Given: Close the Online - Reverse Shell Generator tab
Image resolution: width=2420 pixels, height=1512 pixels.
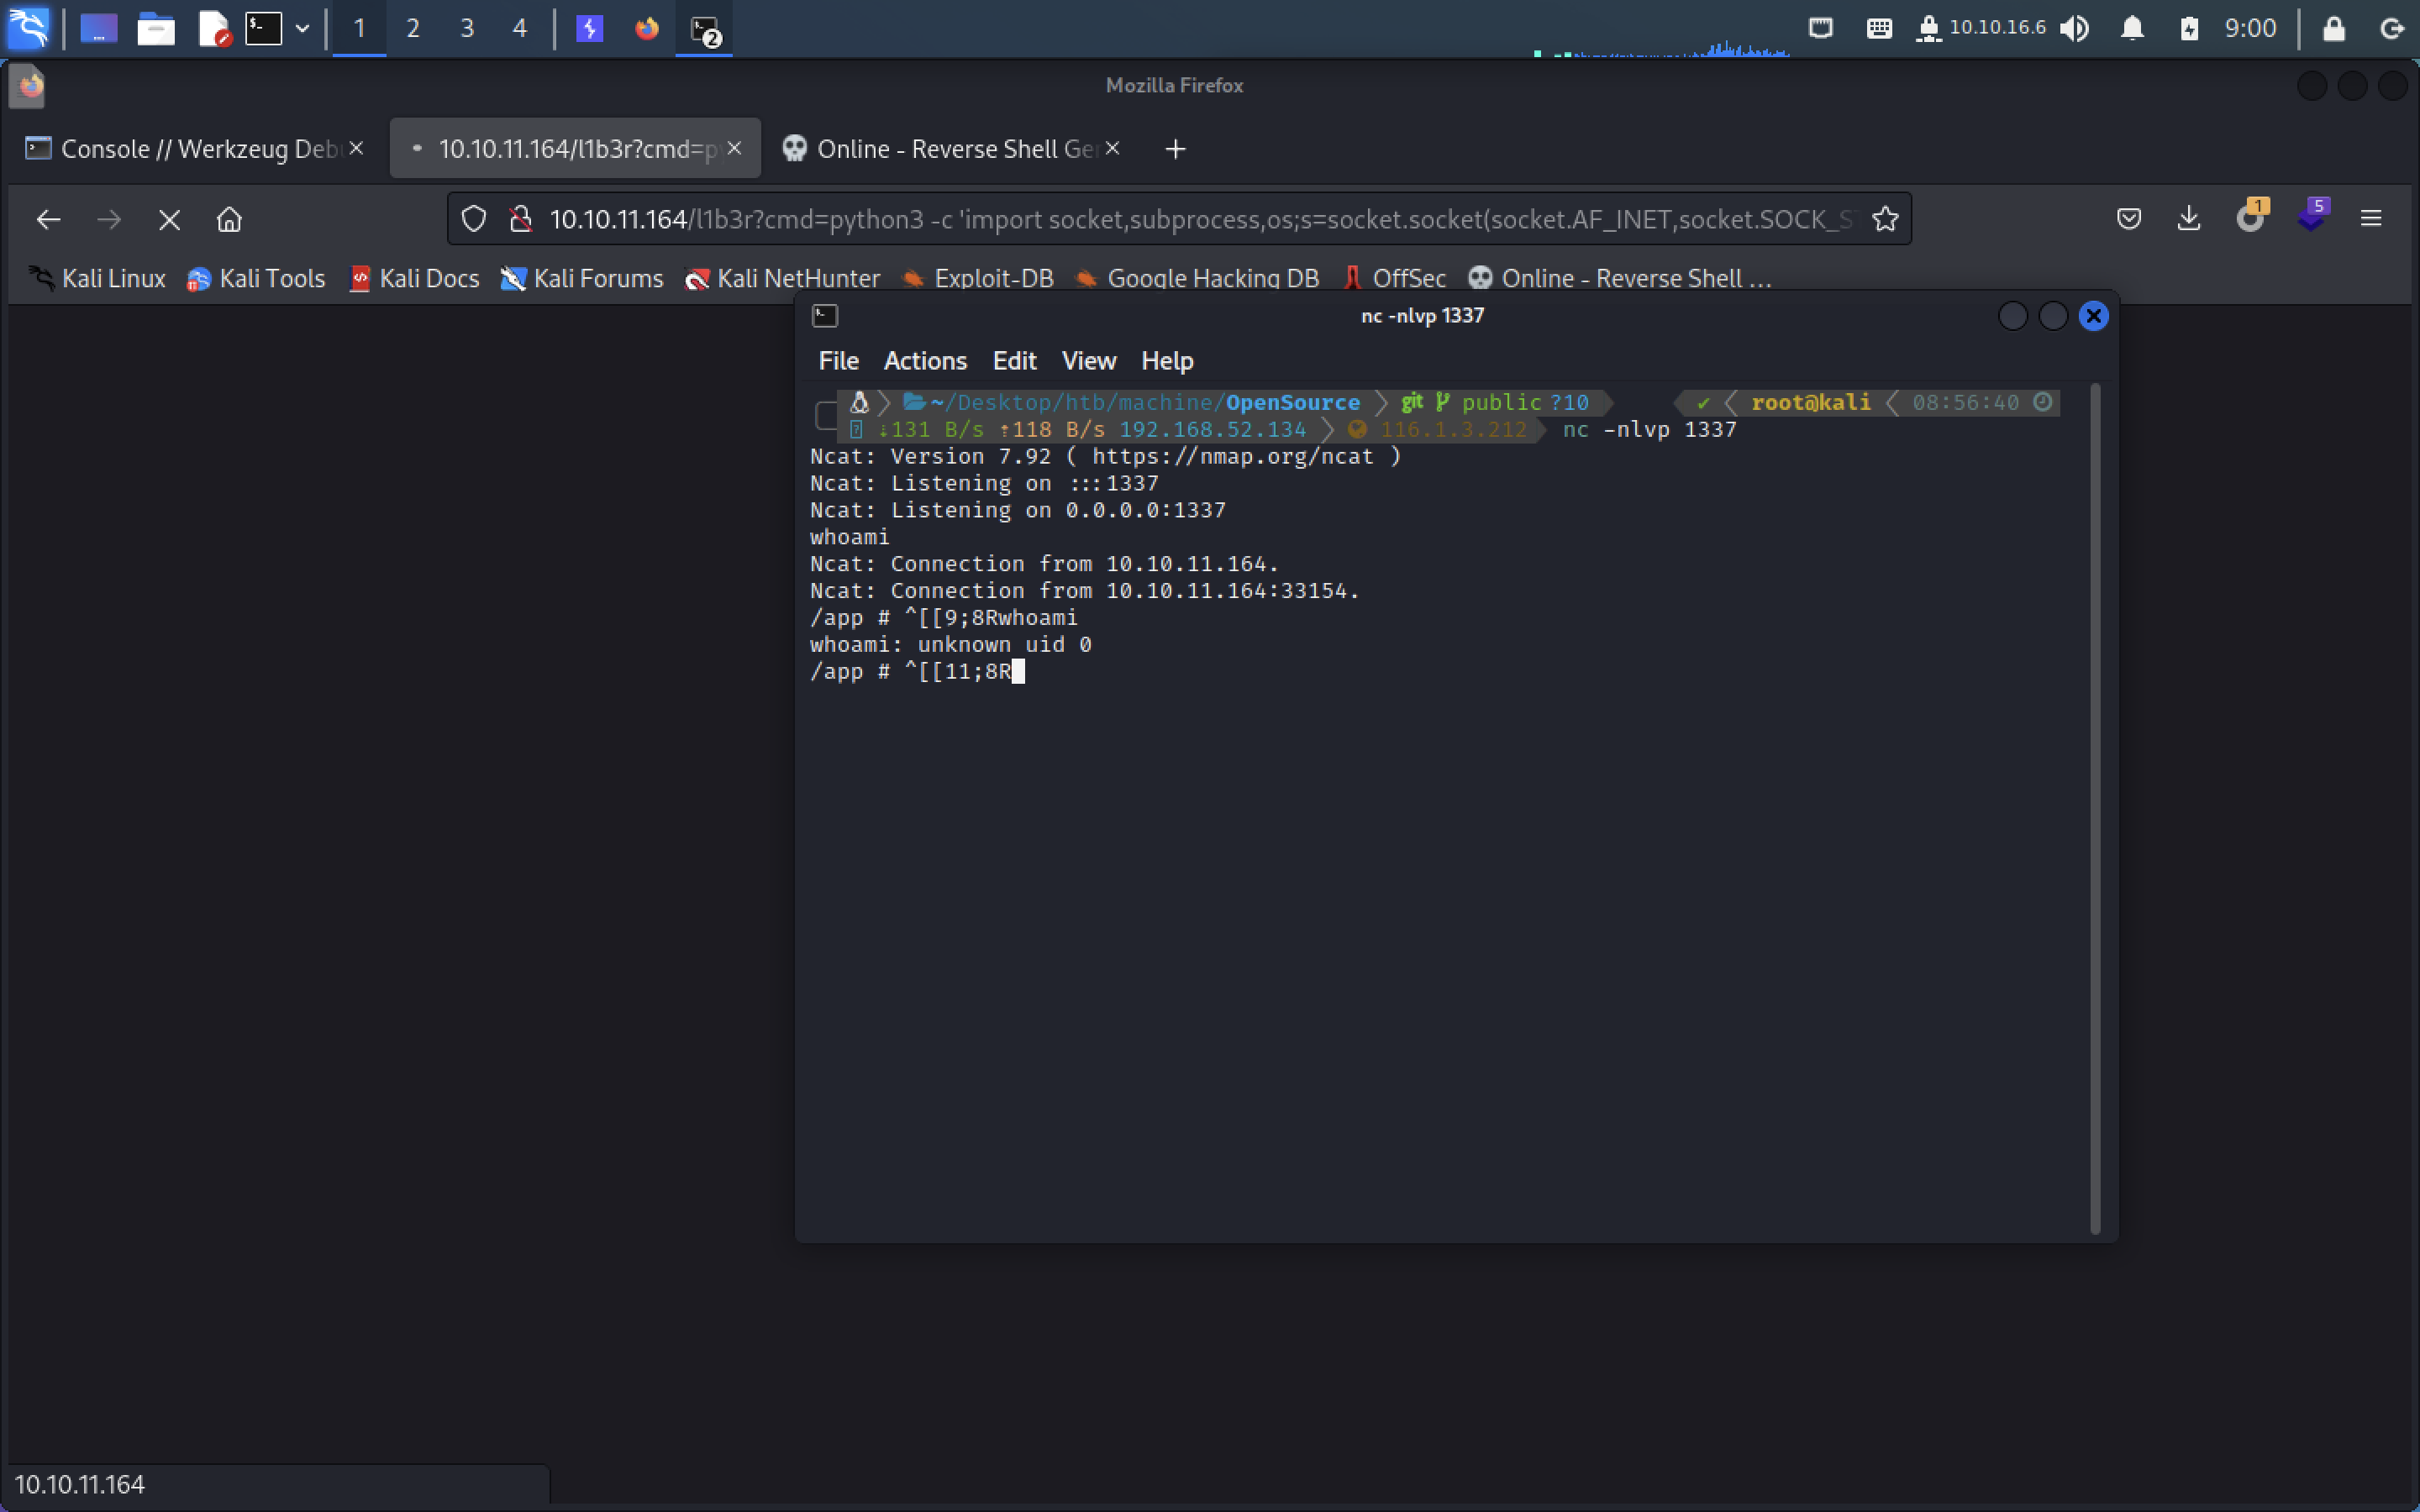Looking at the screenshot, I should tap(1112, 148).
